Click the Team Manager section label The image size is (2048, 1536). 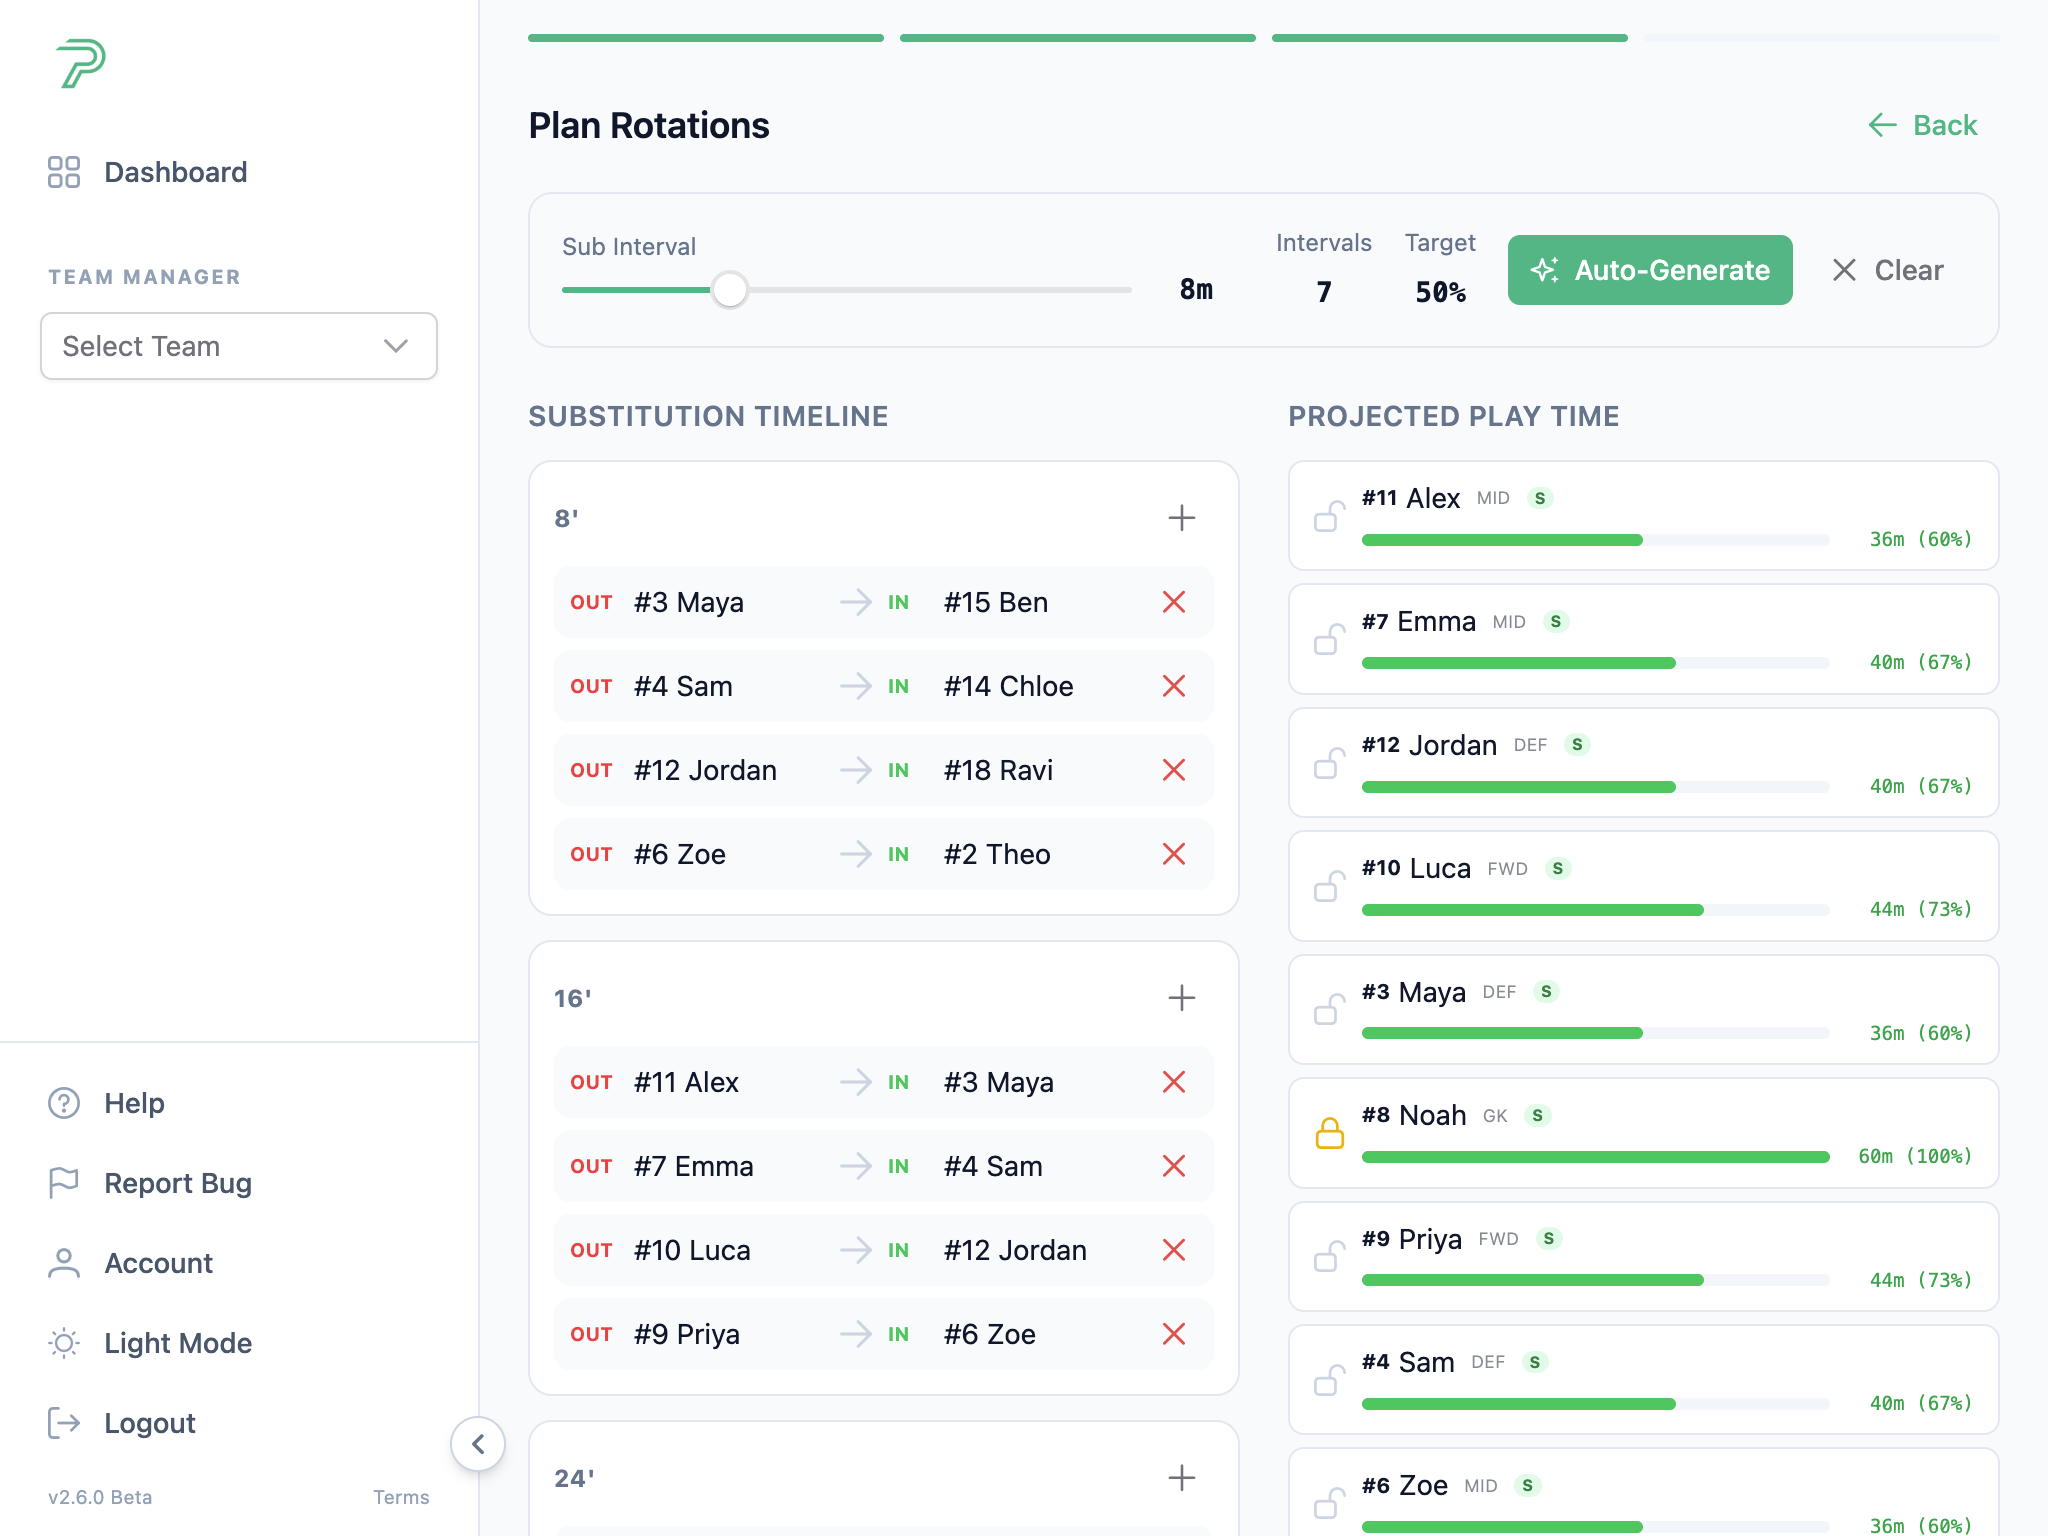(x=145, y=277)
